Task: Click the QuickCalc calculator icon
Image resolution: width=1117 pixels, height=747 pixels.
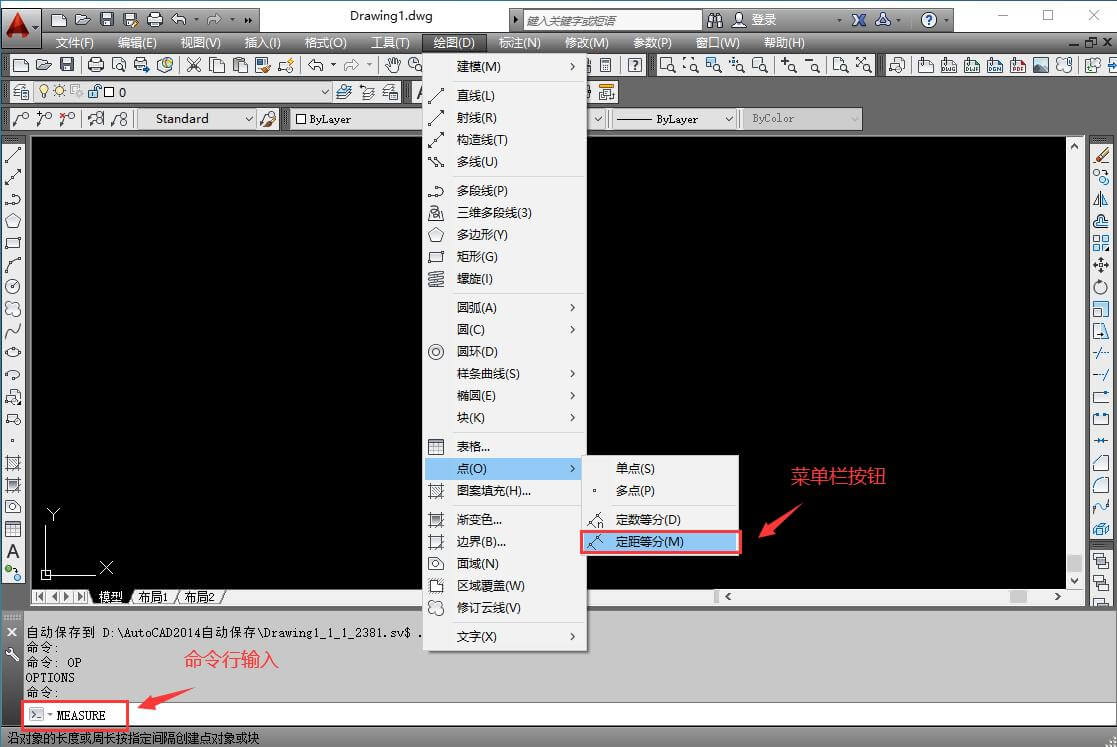Action: pyautogui.click(x=606, y=66)
